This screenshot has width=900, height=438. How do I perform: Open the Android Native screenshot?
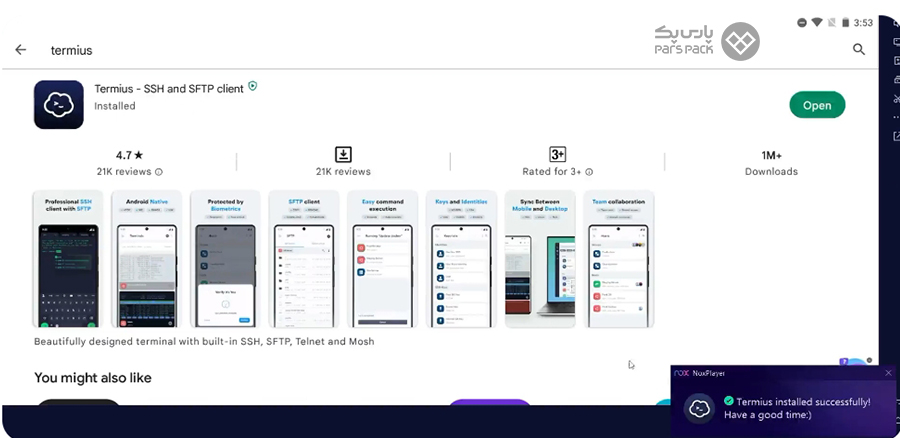(146, 259)
